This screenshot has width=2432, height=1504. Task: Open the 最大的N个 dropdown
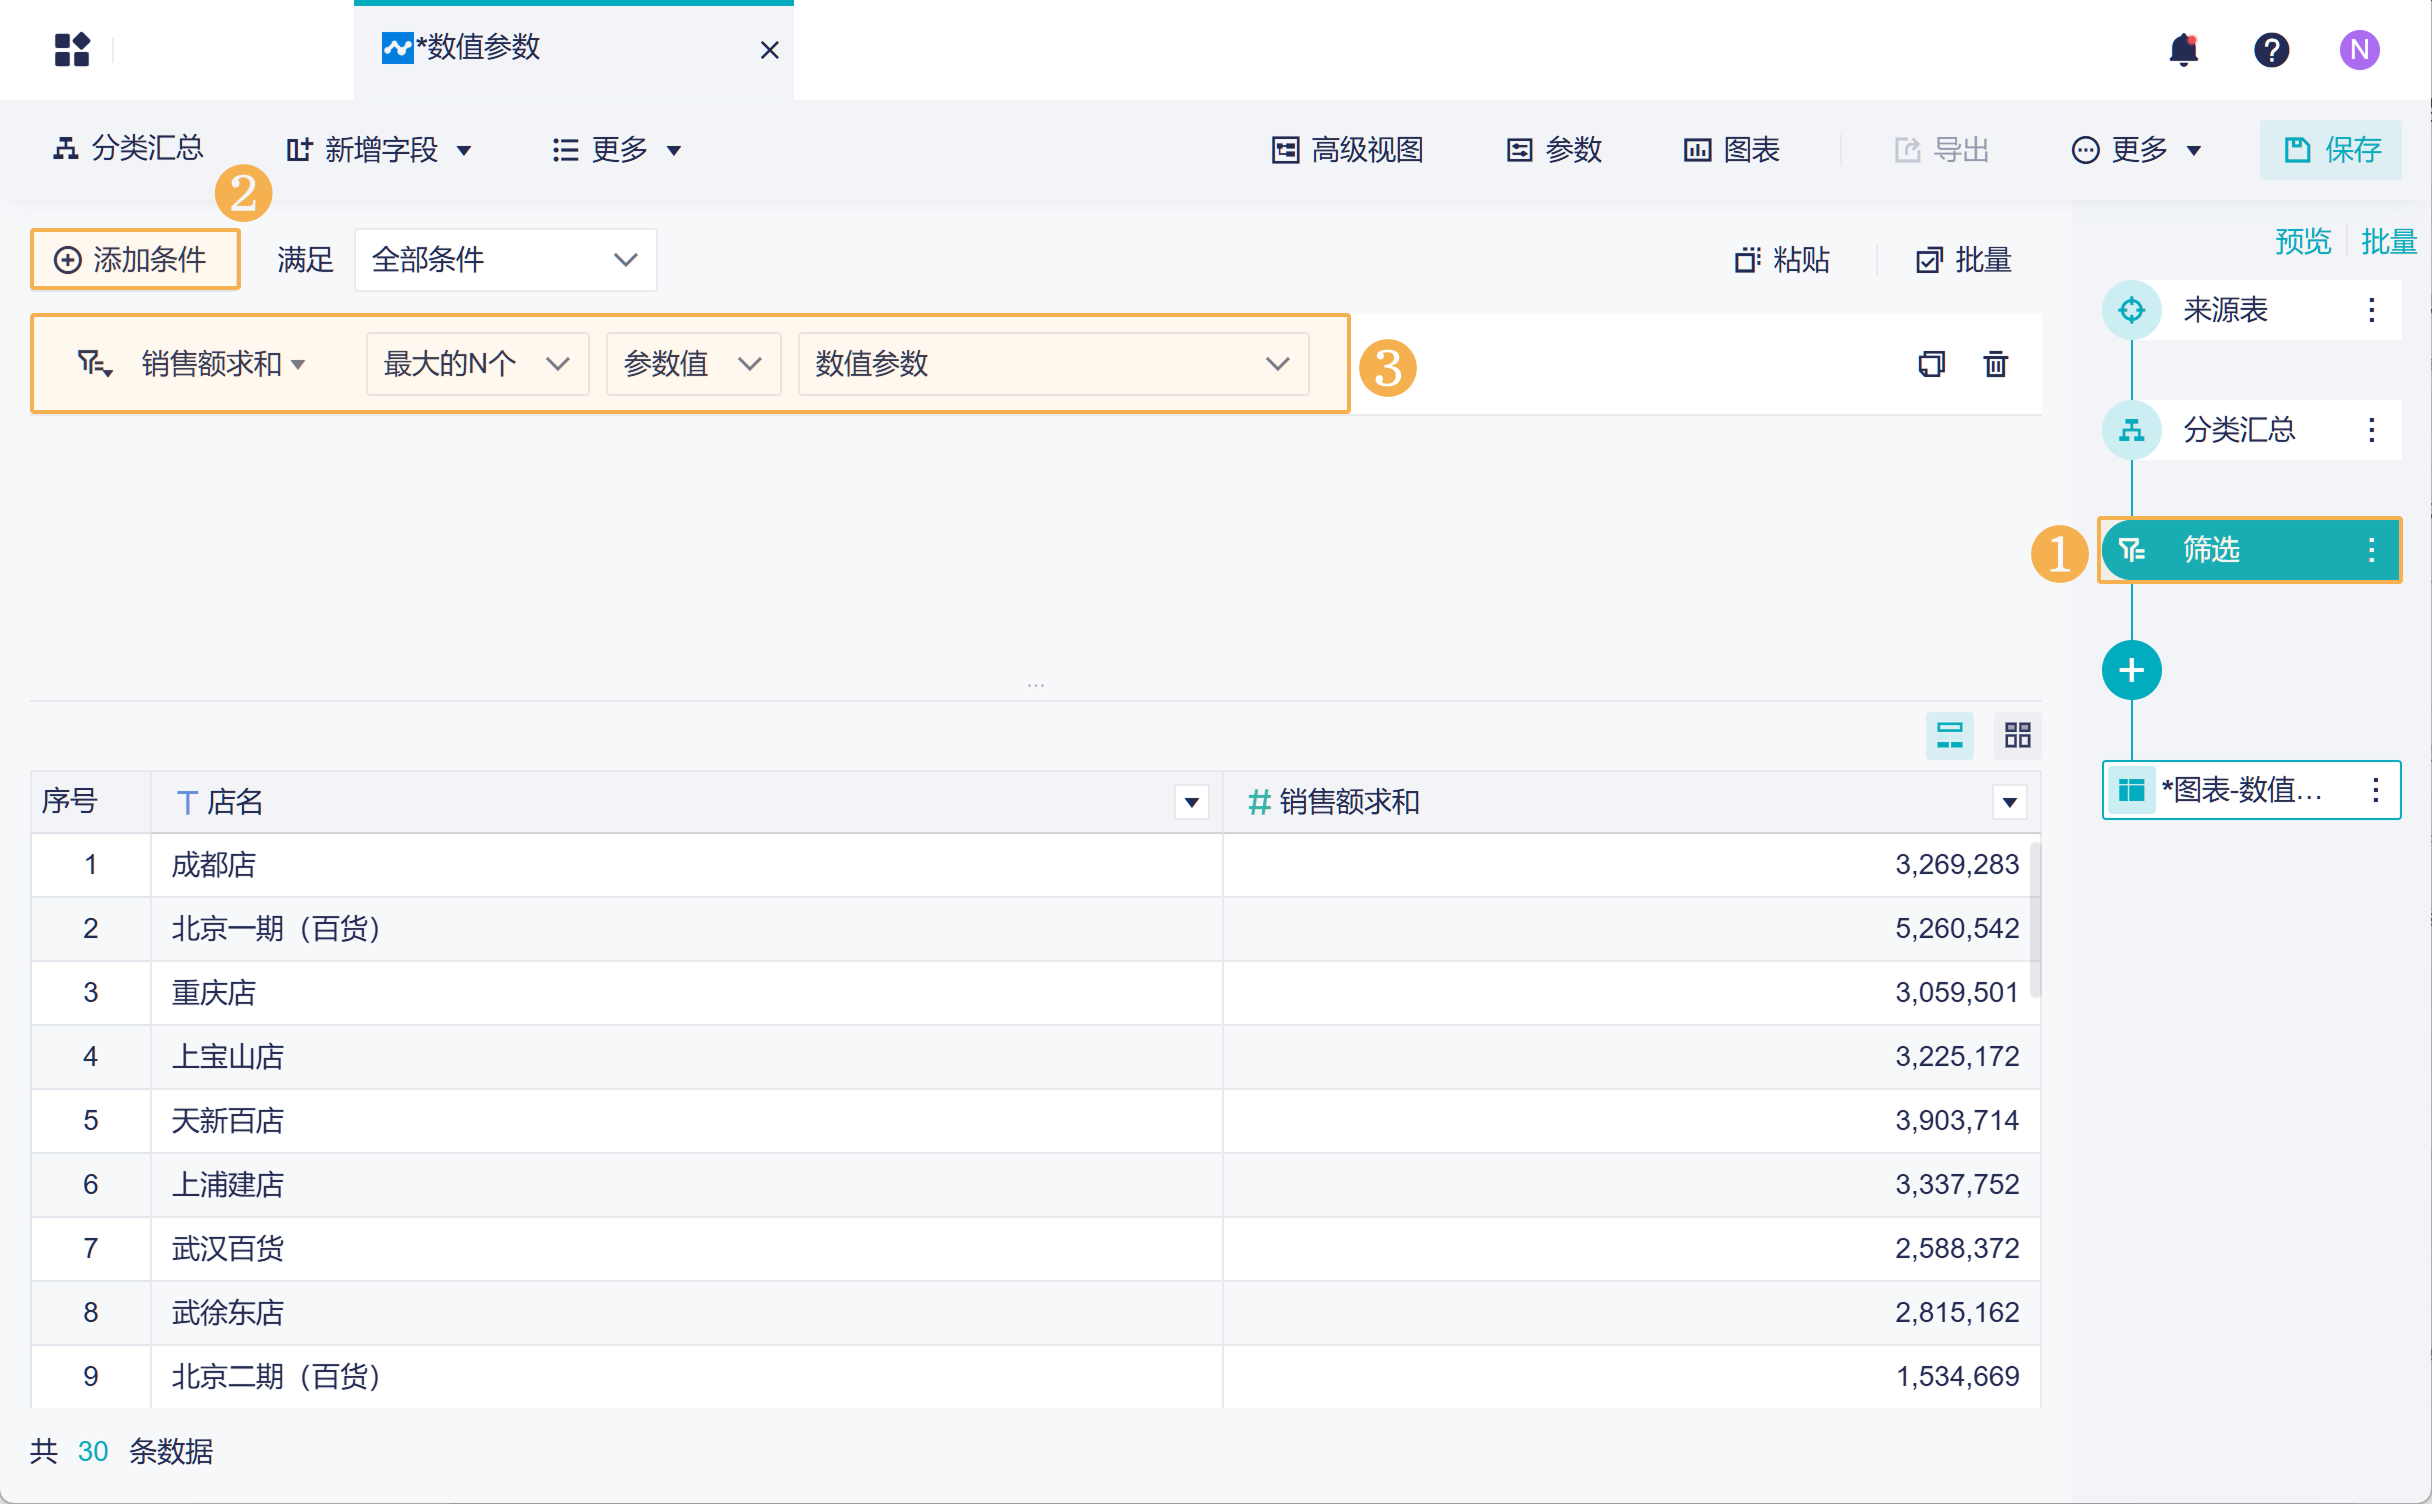477,364
